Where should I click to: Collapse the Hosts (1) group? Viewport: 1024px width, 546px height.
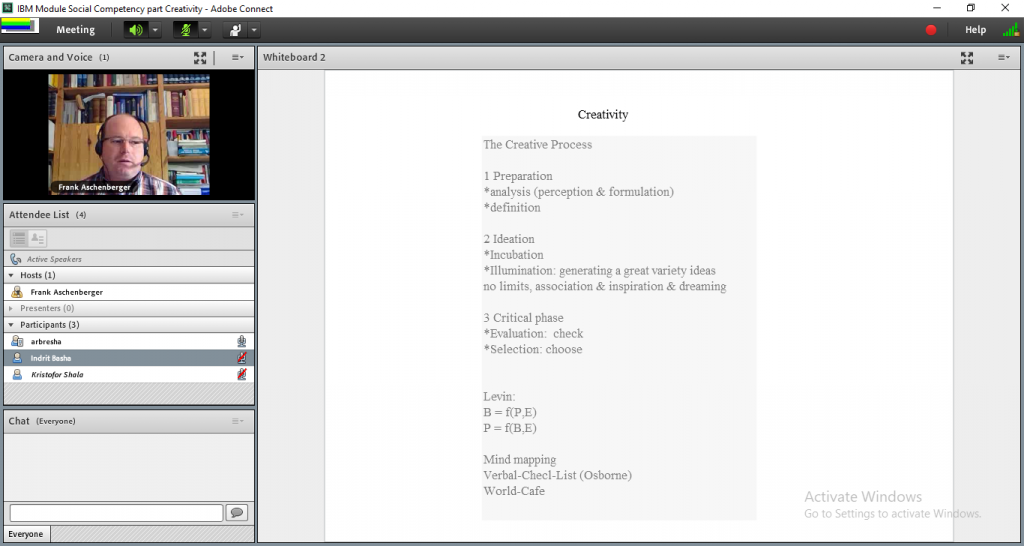pyautogui.click(x=11, y=276)
